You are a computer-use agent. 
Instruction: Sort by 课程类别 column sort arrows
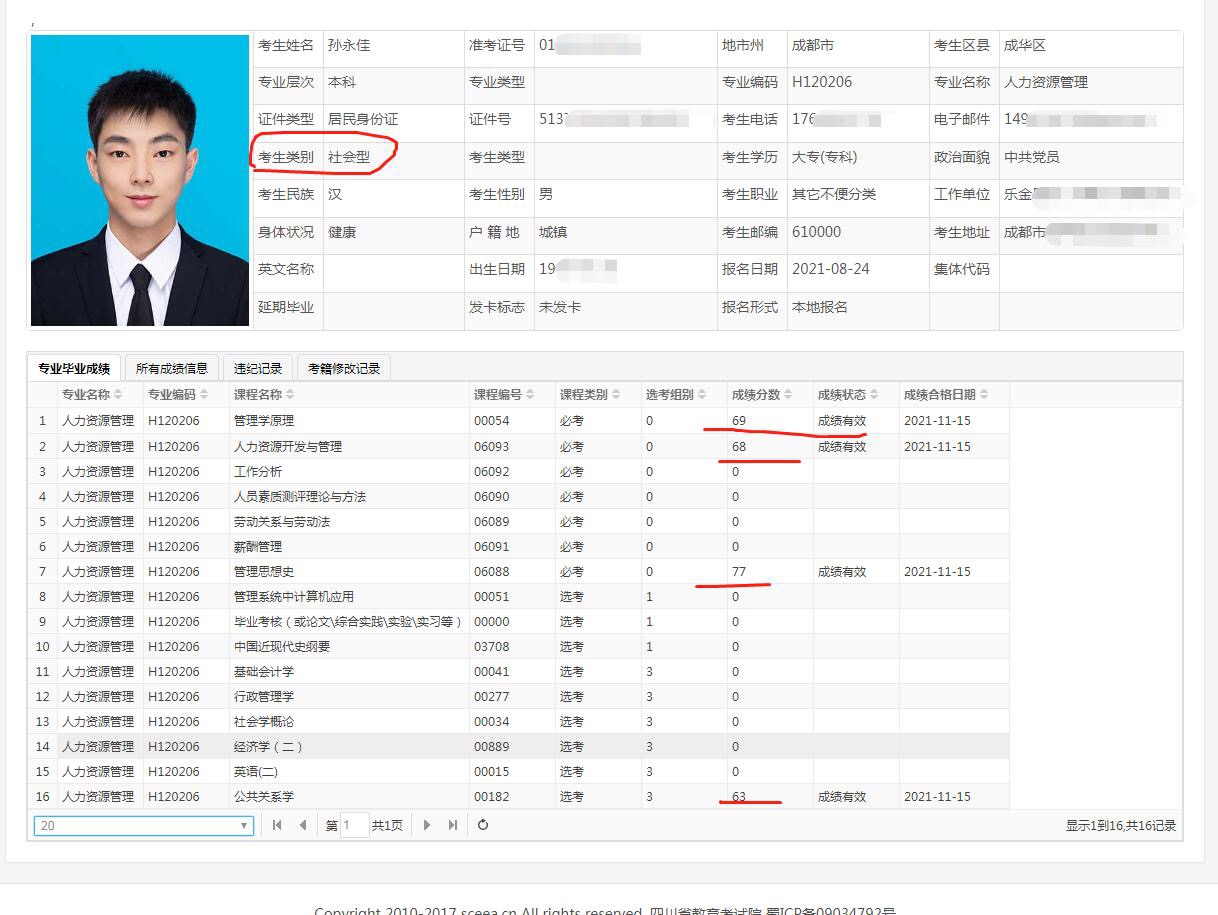[617, 395]
